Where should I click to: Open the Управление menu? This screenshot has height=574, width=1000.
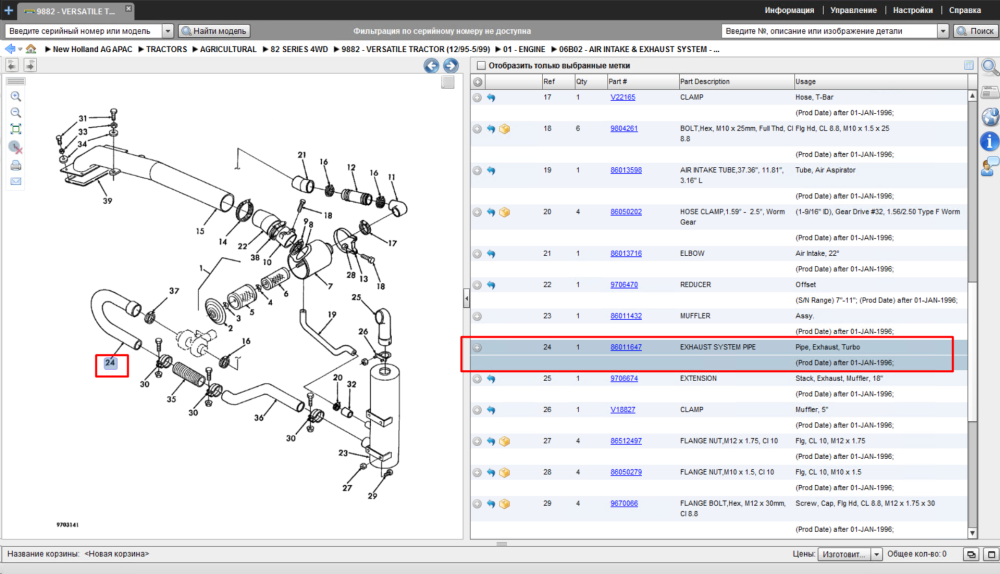tap(853, 10)
